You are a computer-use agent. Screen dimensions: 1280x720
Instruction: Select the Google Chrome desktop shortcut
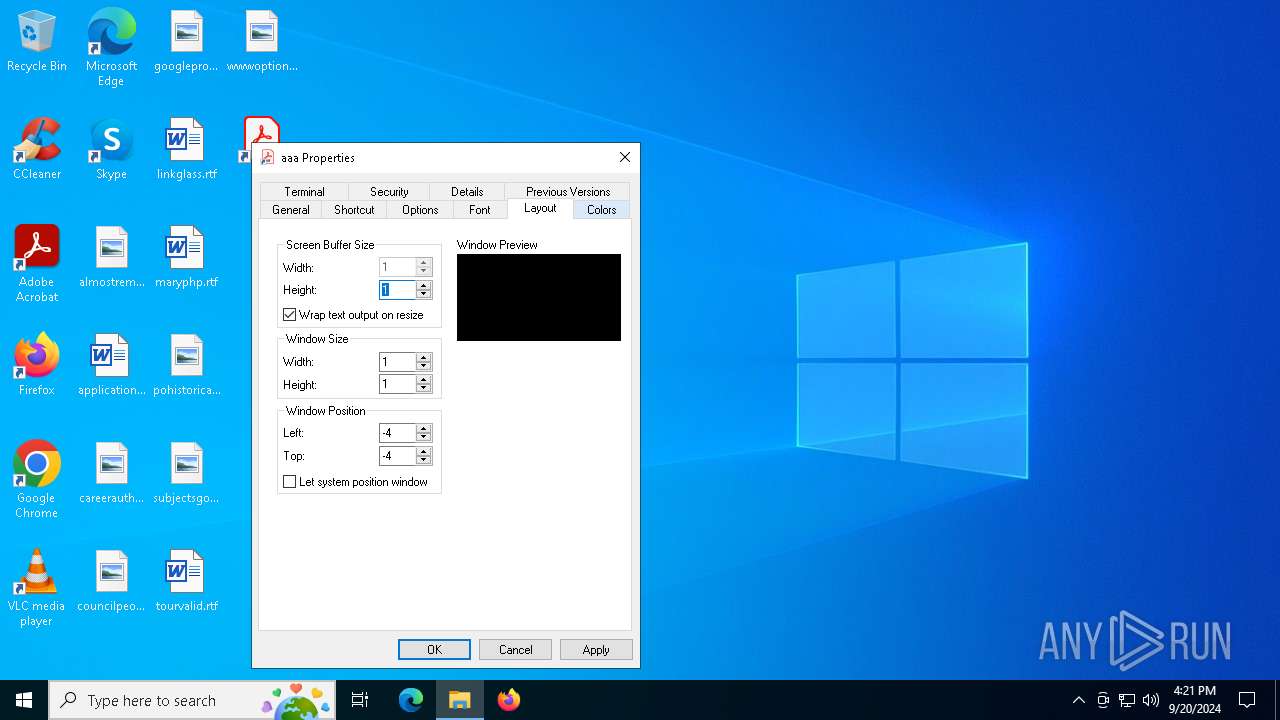pyautogui.click(x=37, y=480)
